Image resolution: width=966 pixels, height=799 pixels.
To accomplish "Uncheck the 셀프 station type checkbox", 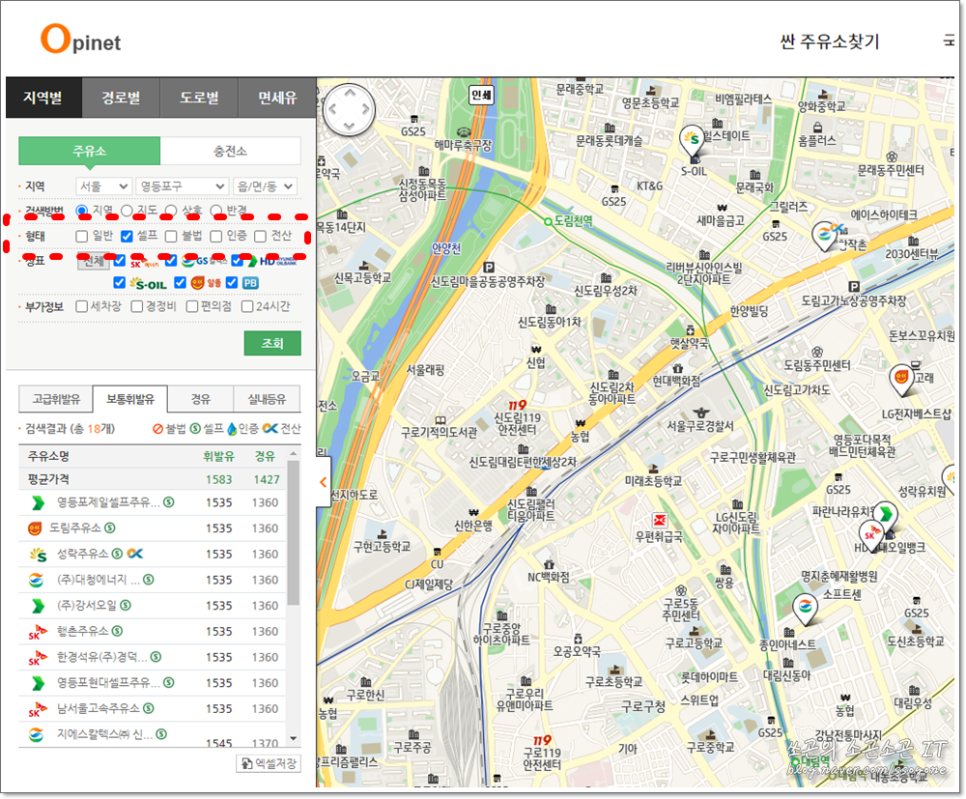I will (127, 236).
